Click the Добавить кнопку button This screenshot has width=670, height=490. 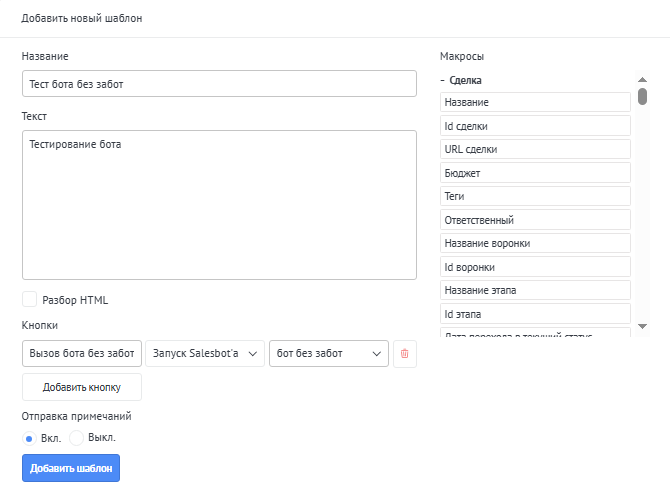click(82, 387)
